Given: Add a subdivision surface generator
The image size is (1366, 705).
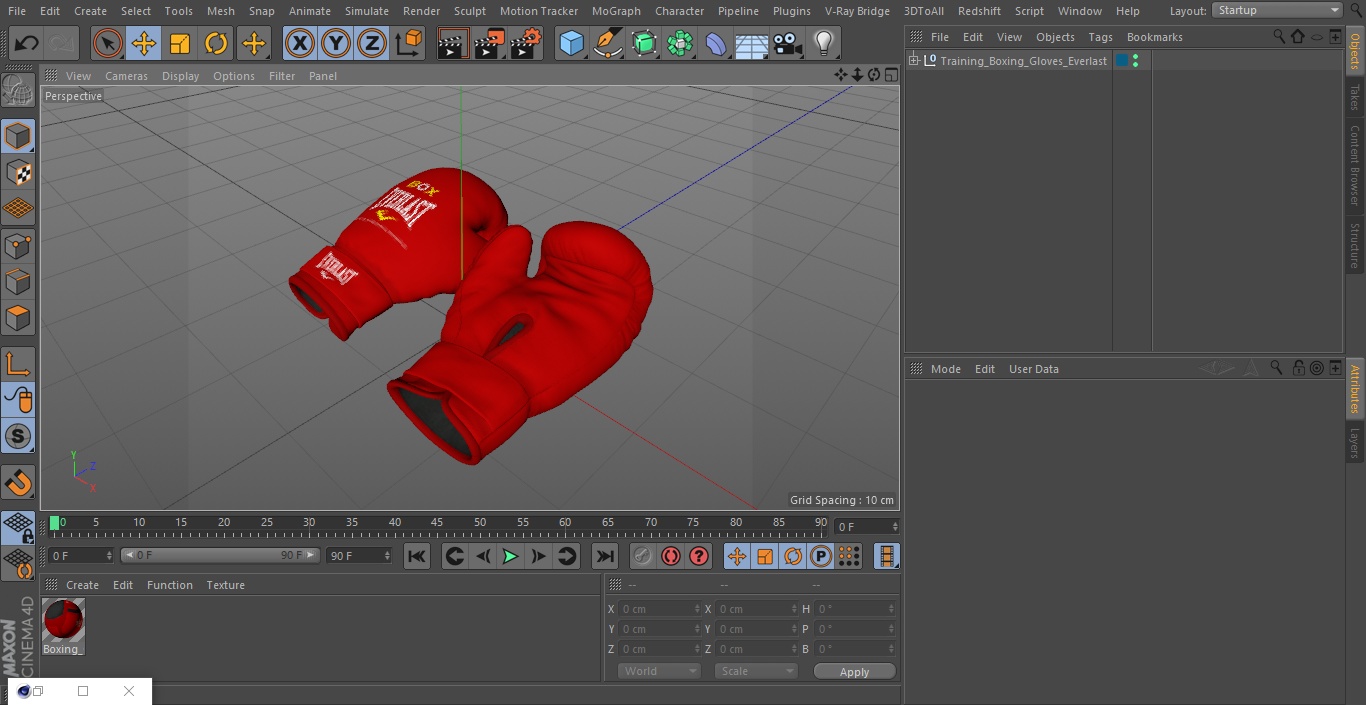Looking at the screenshot, I should point(644,43).
